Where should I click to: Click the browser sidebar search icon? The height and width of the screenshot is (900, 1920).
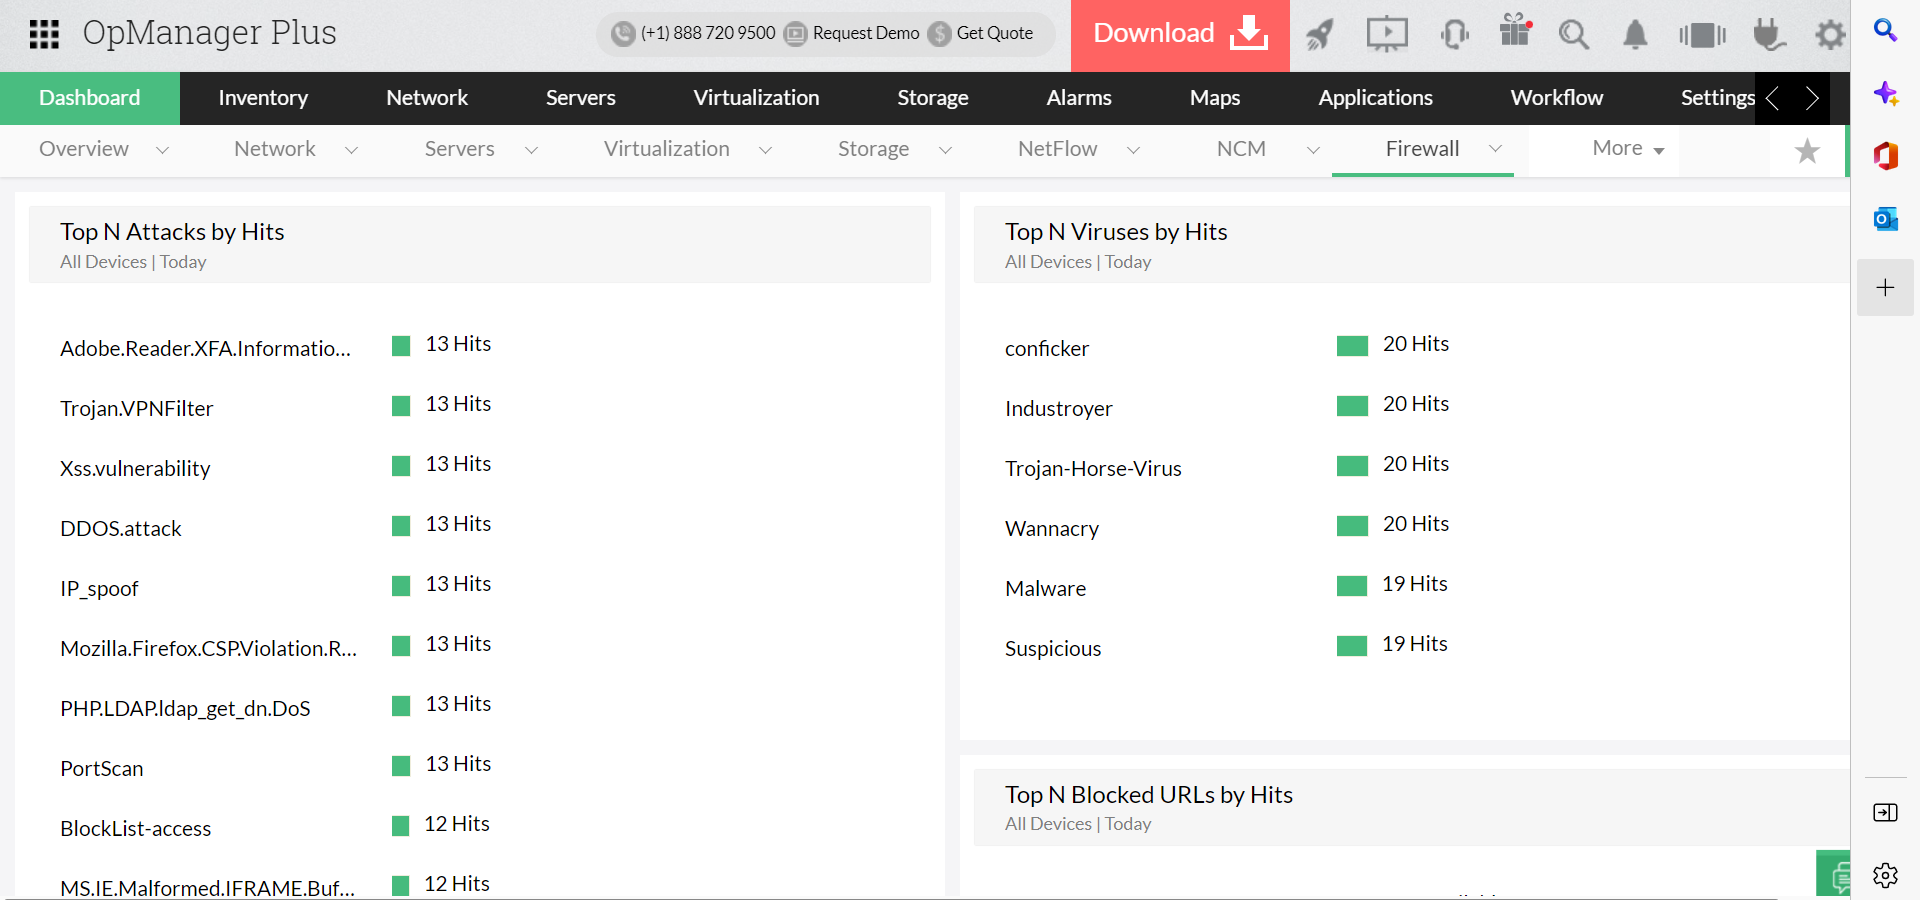click(x=1886, y=31)
